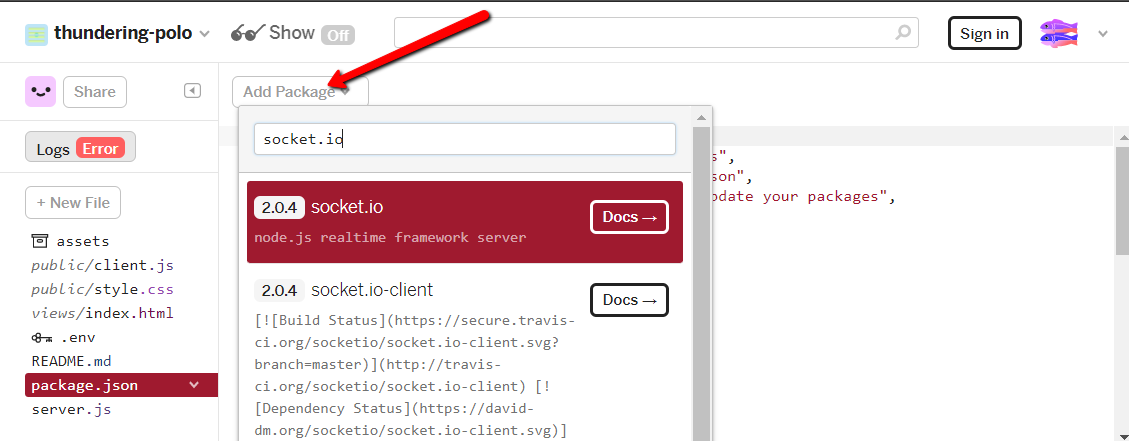
Task: Click the assets archive box icon
Action: (x=40, y=241)
